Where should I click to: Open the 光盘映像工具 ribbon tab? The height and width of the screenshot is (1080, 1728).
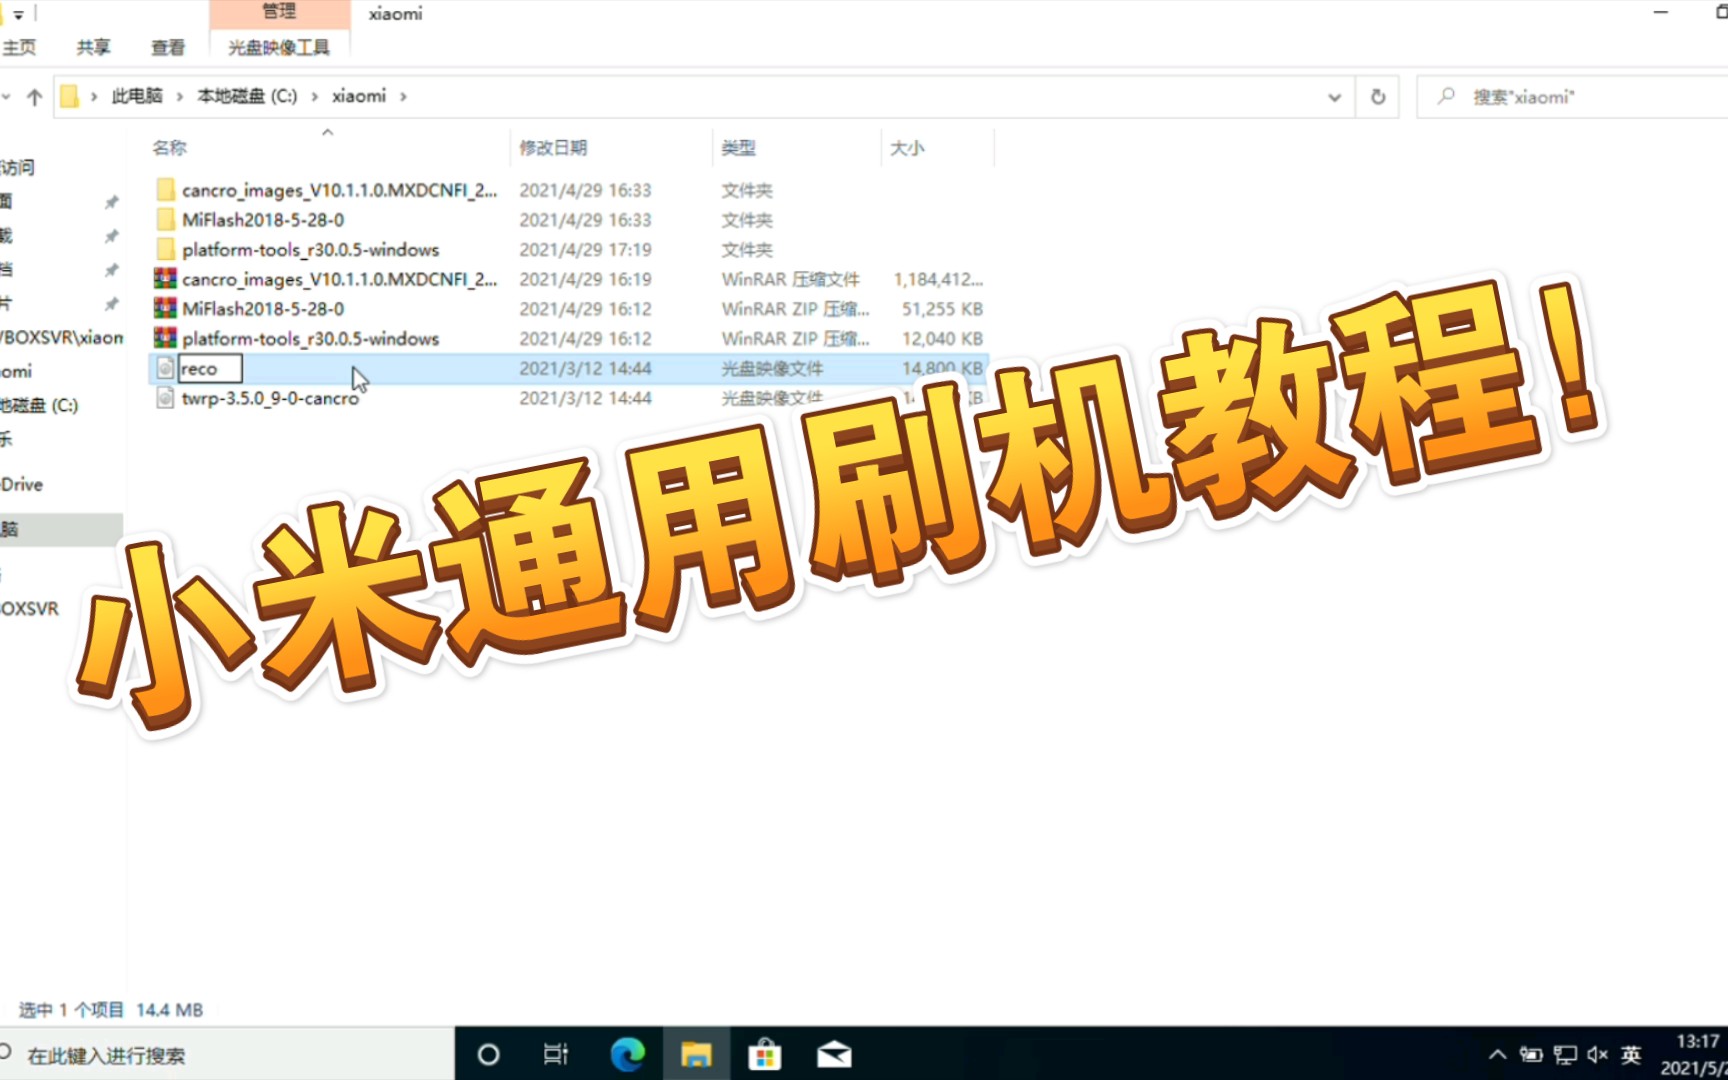[279, 47]
